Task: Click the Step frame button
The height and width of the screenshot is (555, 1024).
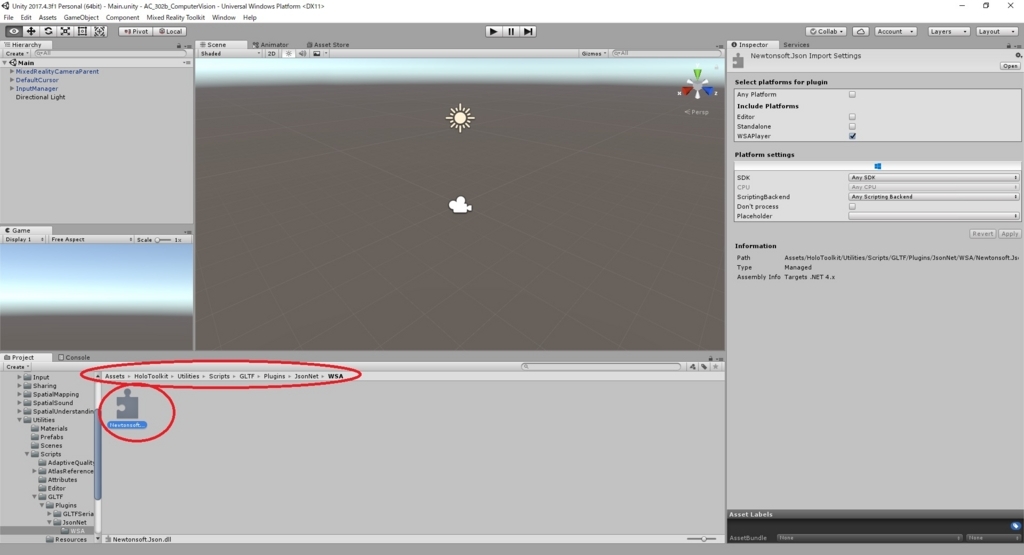Action: pos(528,31)
